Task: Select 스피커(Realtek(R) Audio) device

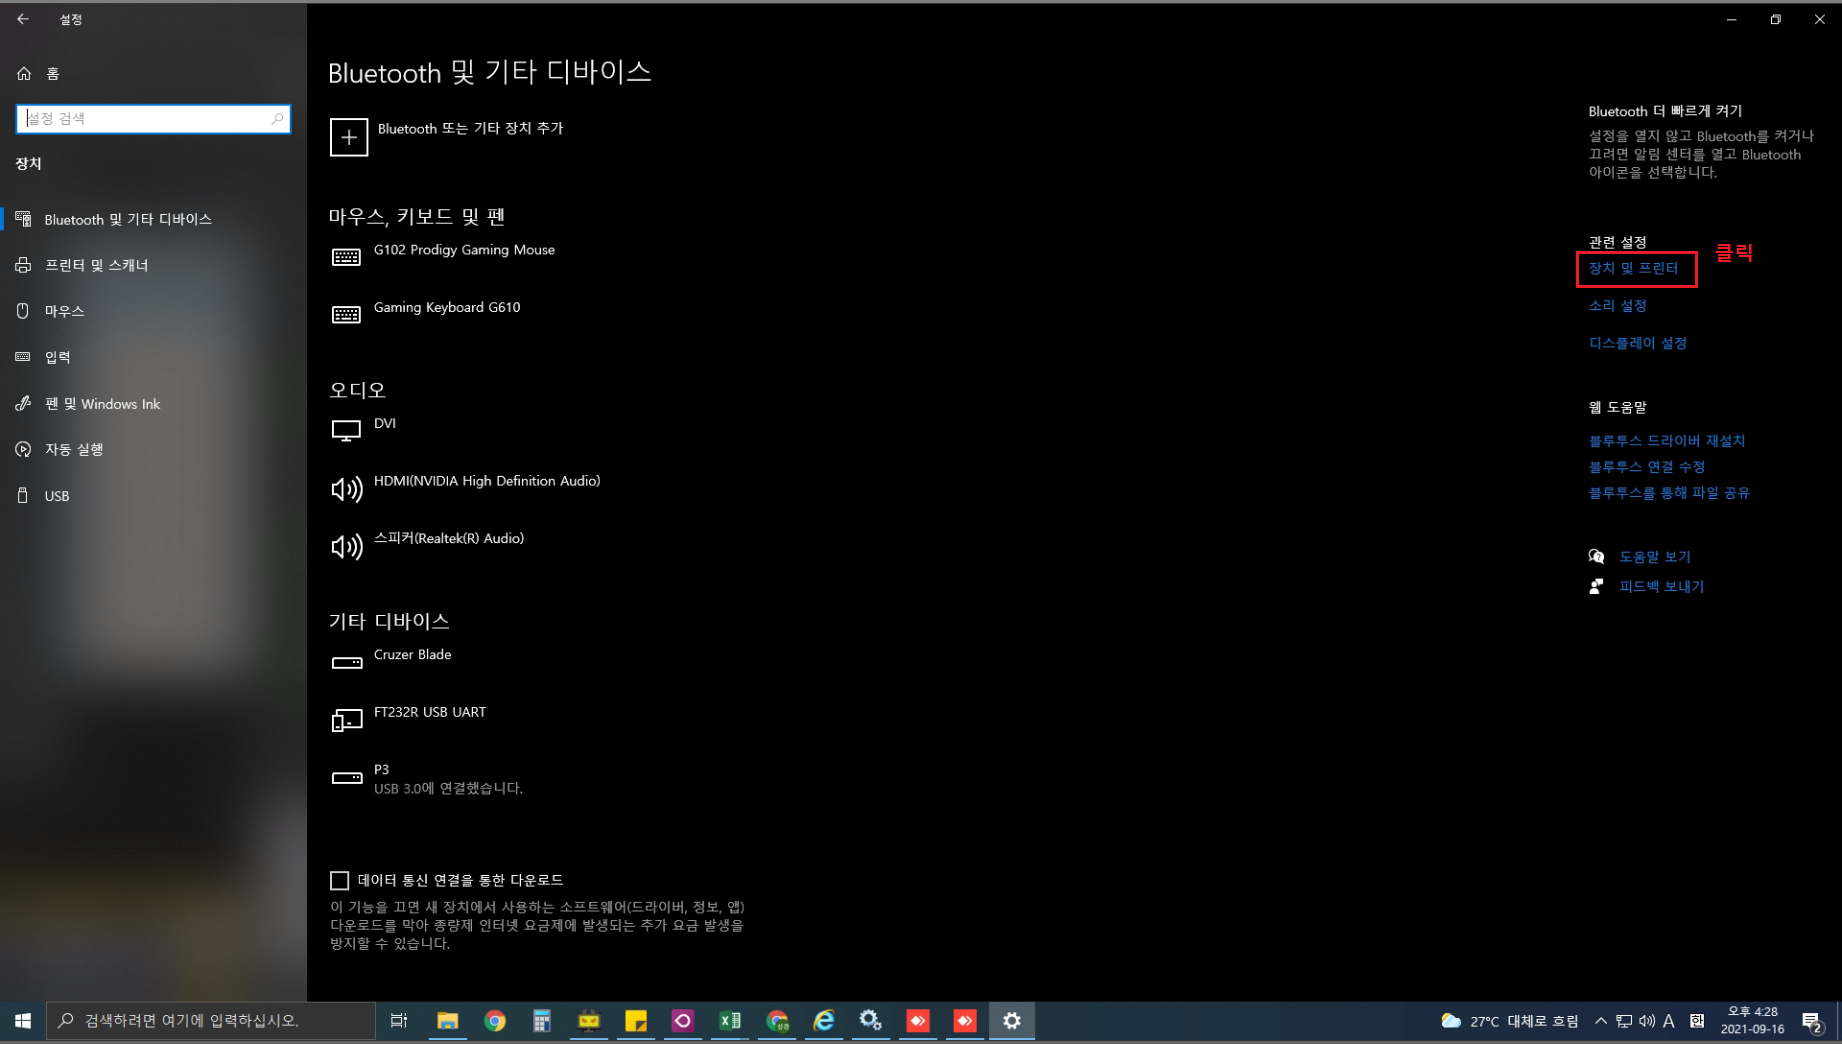Action: coord(449,538)
